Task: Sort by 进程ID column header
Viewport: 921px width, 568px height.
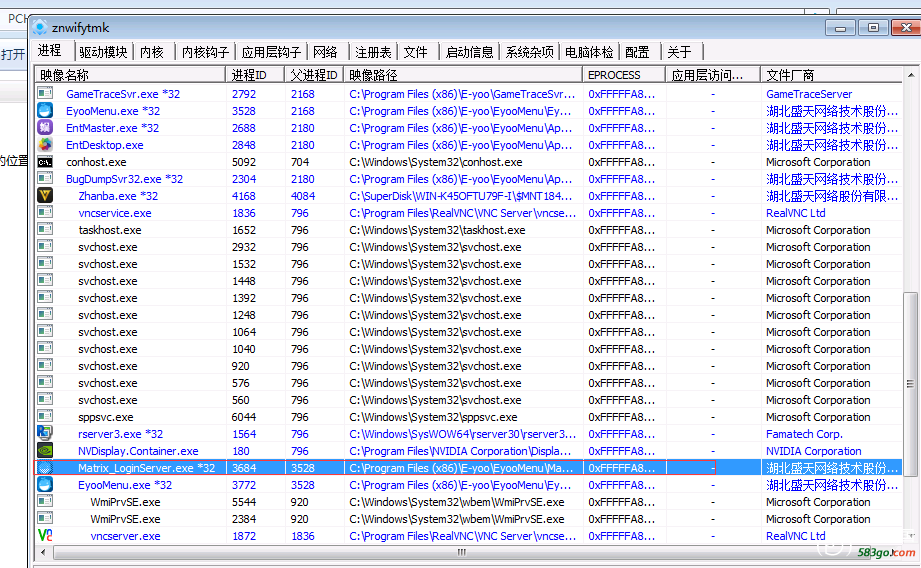Action: [255, 75]
